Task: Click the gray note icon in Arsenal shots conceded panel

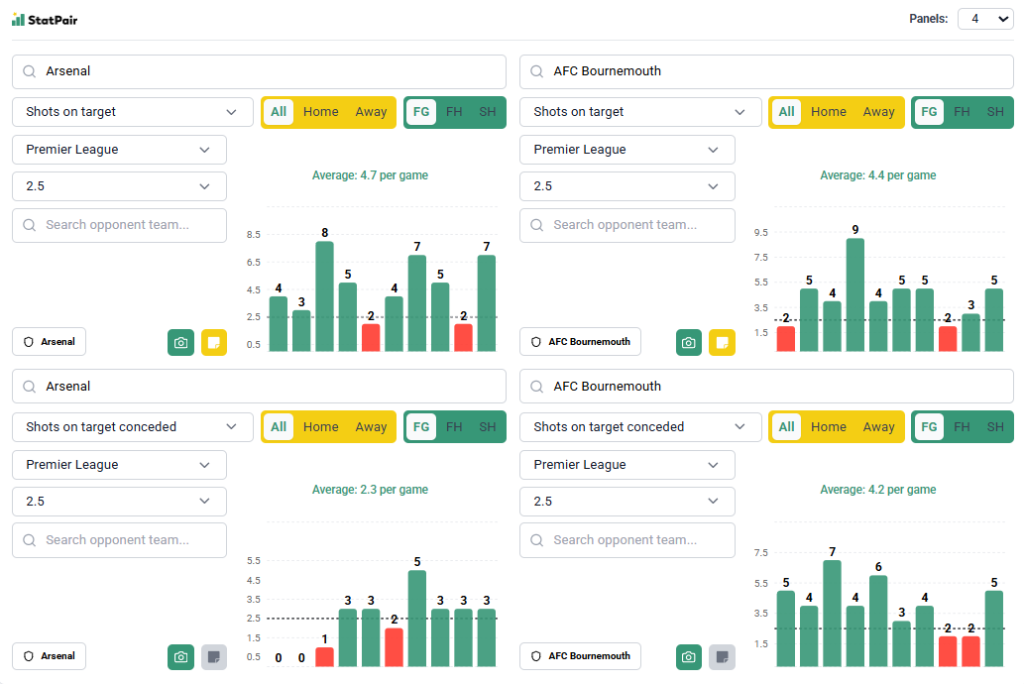Action: click(214, 657)
